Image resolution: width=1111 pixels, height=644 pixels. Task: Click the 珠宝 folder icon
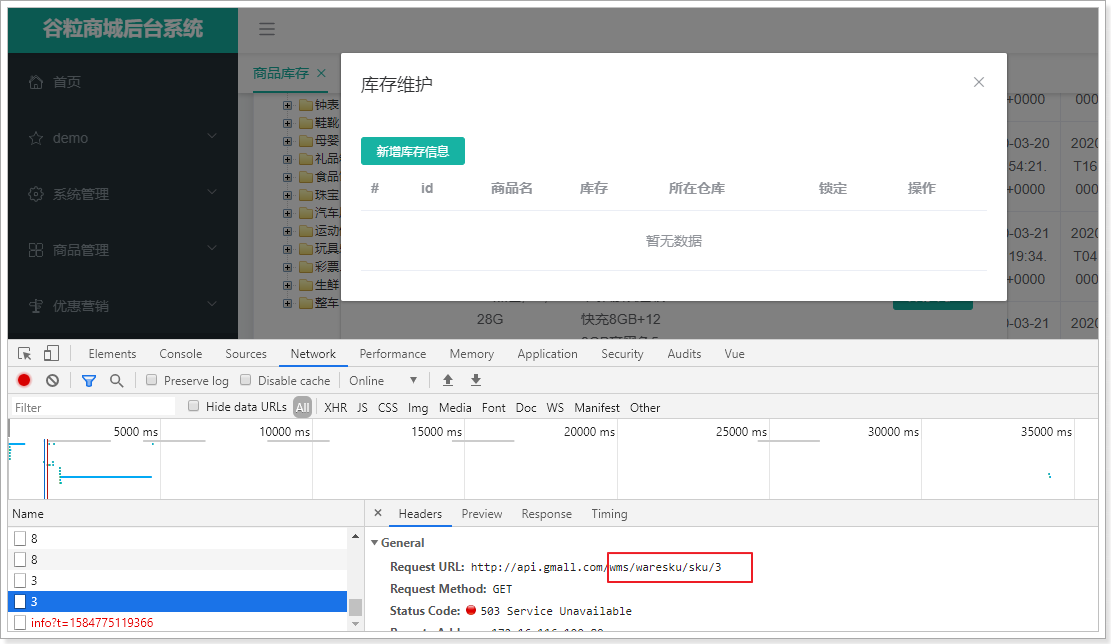point(305,195)
